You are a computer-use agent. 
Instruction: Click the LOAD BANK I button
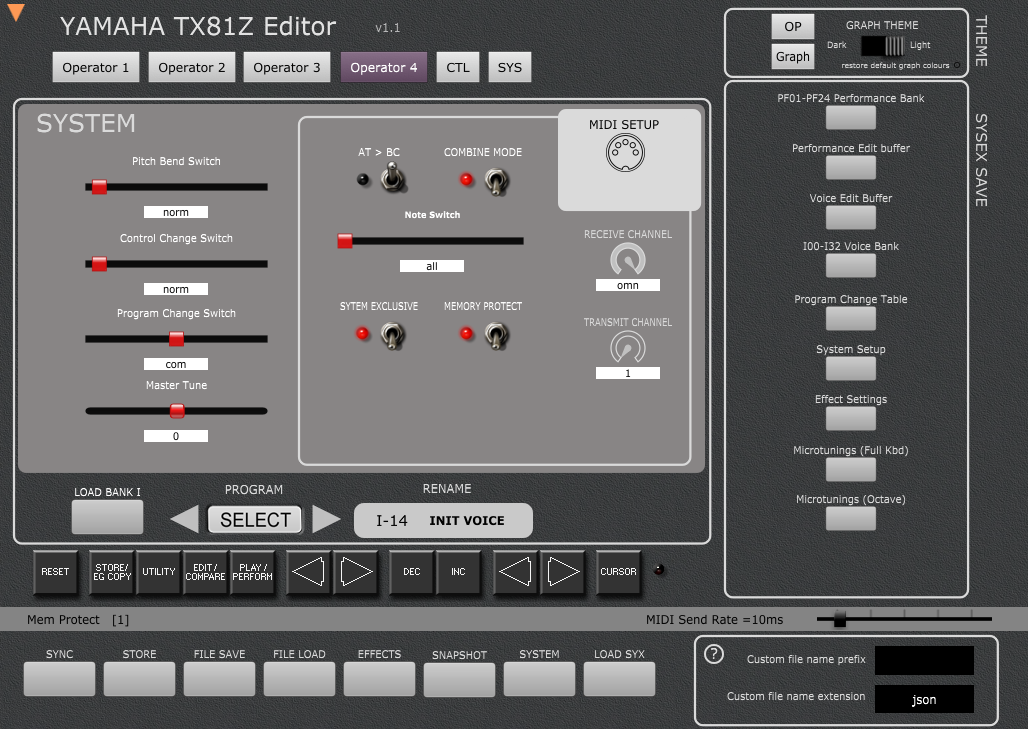point(107,515)
